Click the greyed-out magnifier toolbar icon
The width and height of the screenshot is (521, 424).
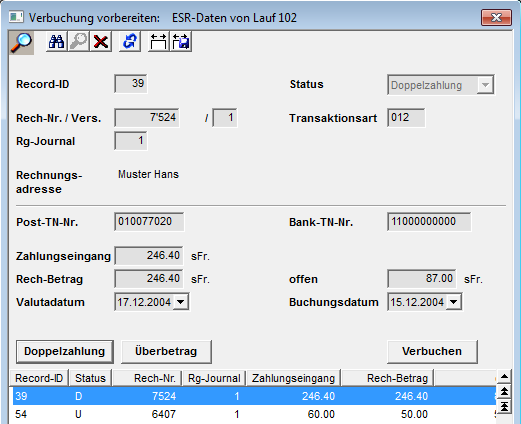point(78,42)
